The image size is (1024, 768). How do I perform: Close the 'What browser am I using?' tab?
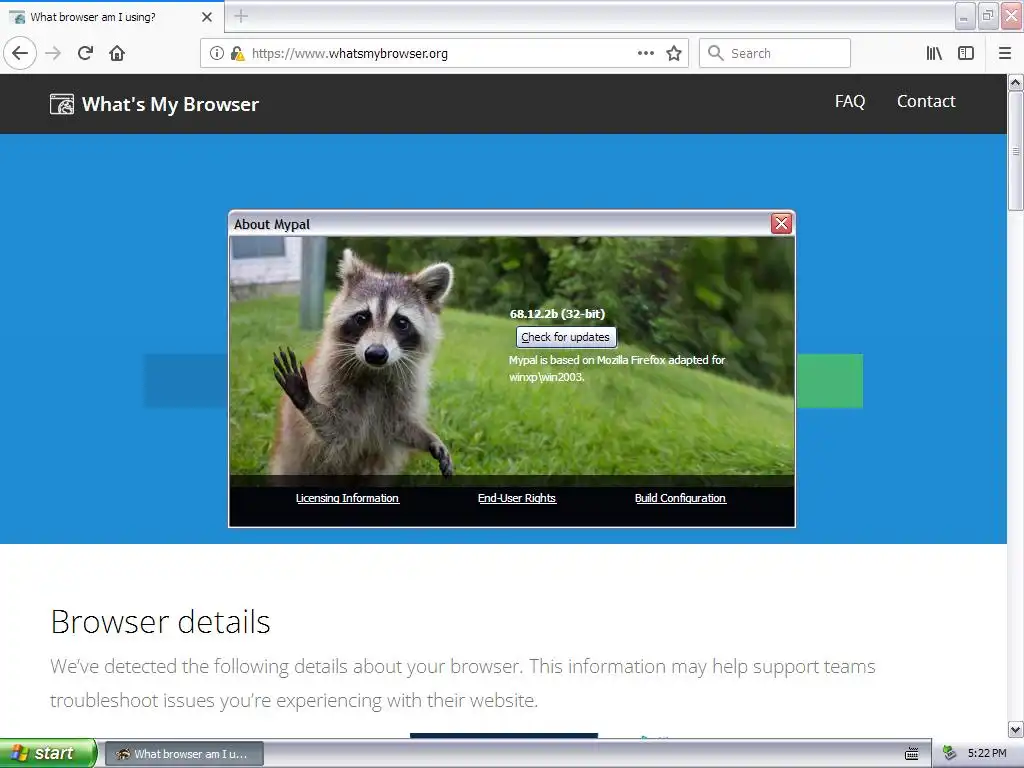tap(207, 17)
